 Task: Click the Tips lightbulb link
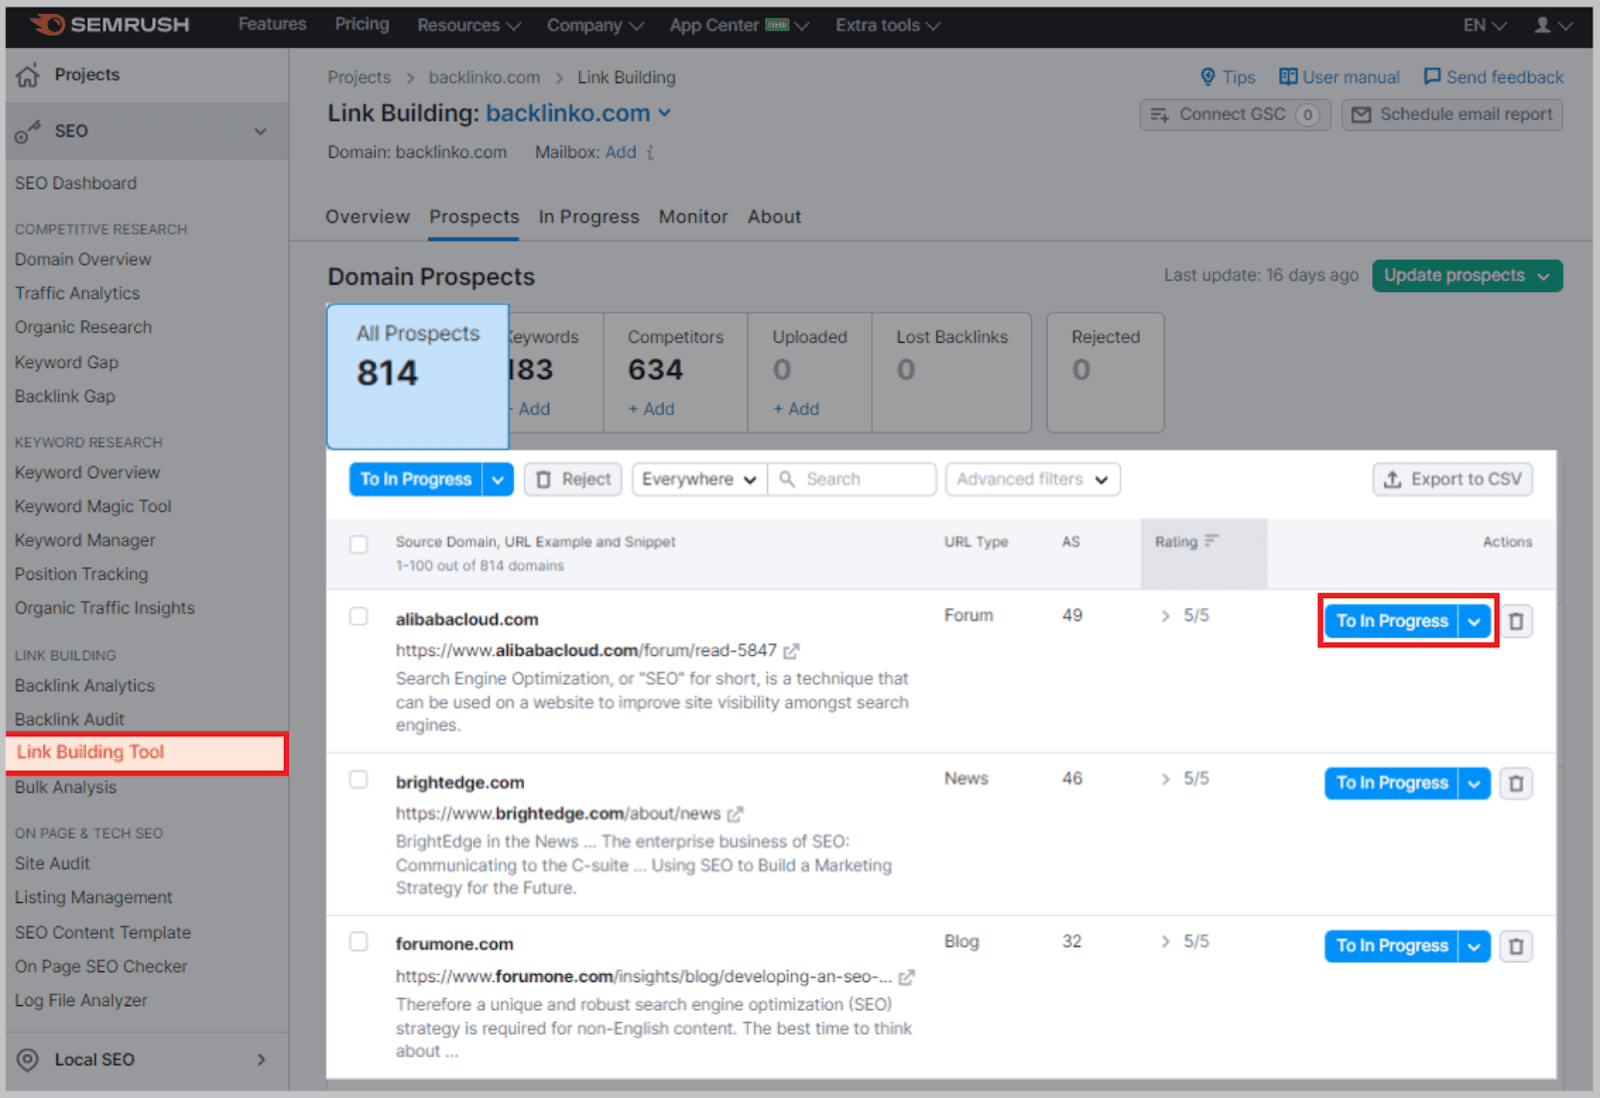click(1227, 77)
